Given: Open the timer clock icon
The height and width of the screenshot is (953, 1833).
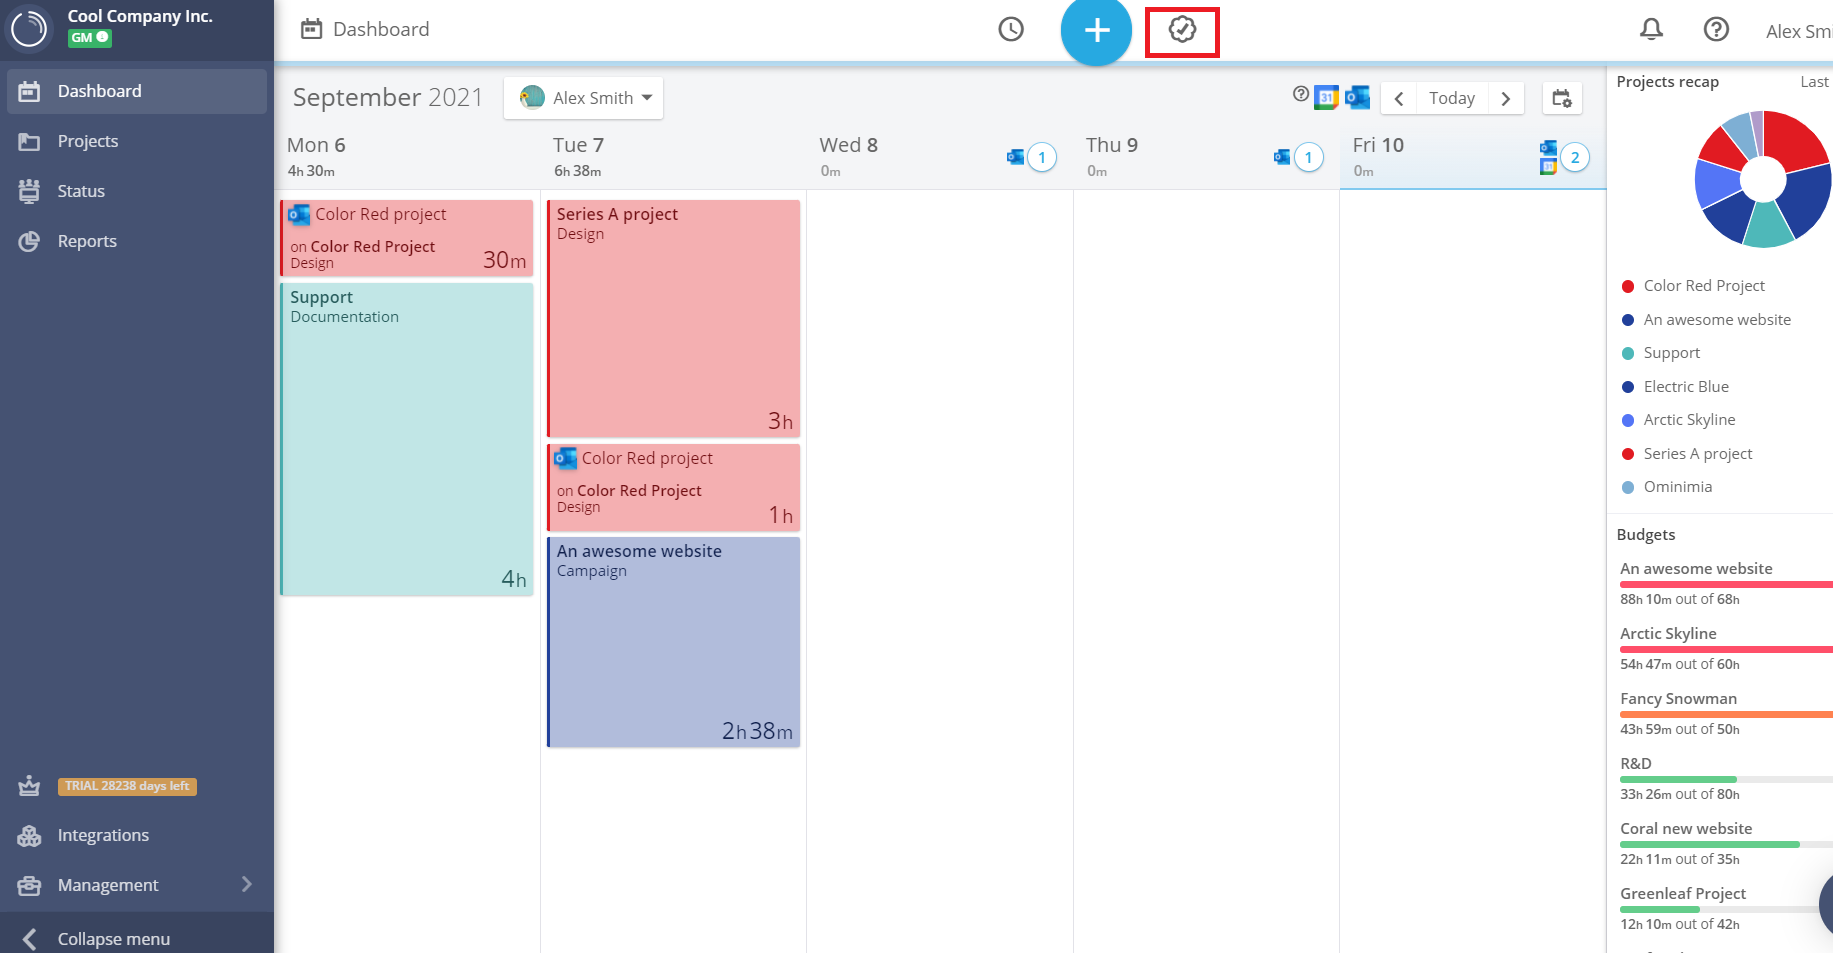Looking at the screenshot, I should [1011, 30].
